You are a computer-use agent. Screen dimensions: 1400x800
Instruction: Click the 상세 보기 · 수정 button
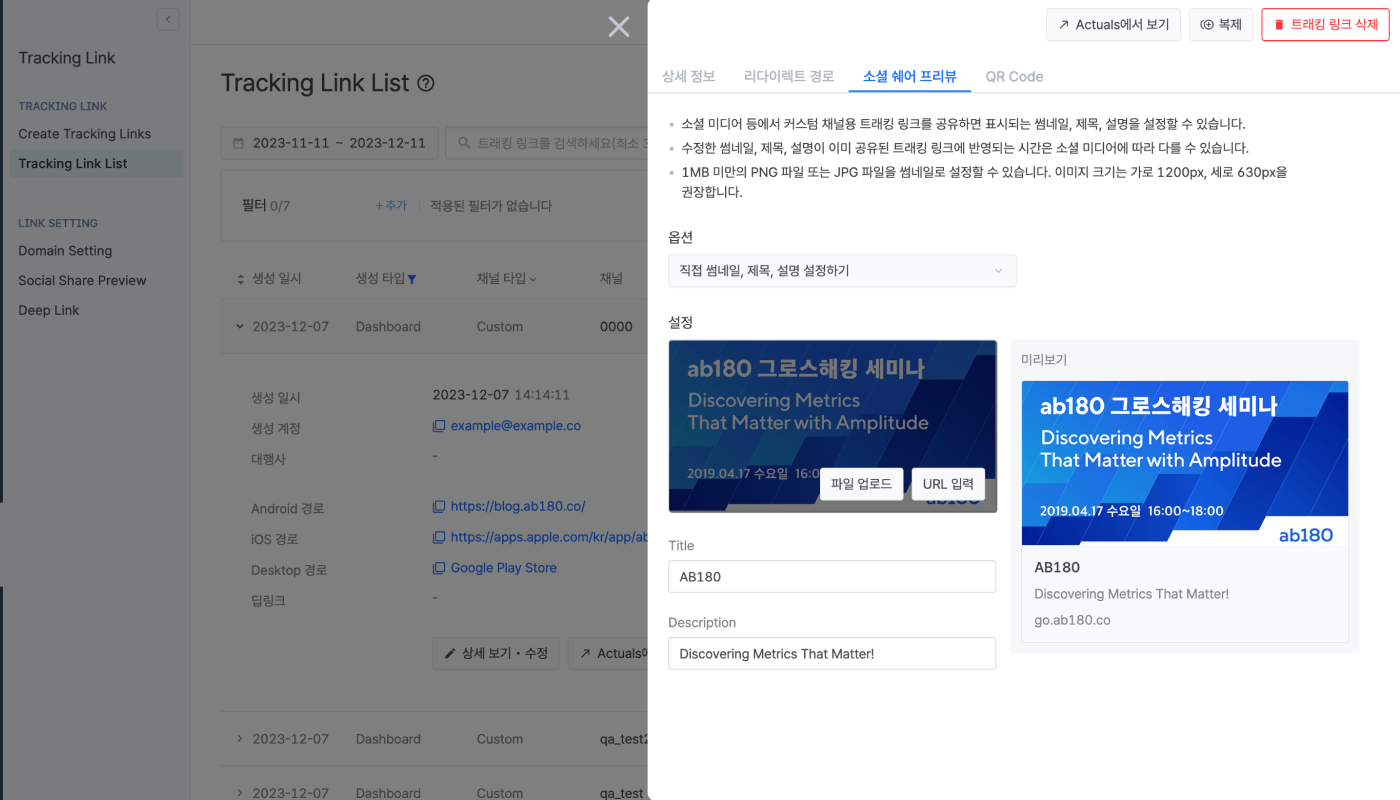click(x=495, y=653)
